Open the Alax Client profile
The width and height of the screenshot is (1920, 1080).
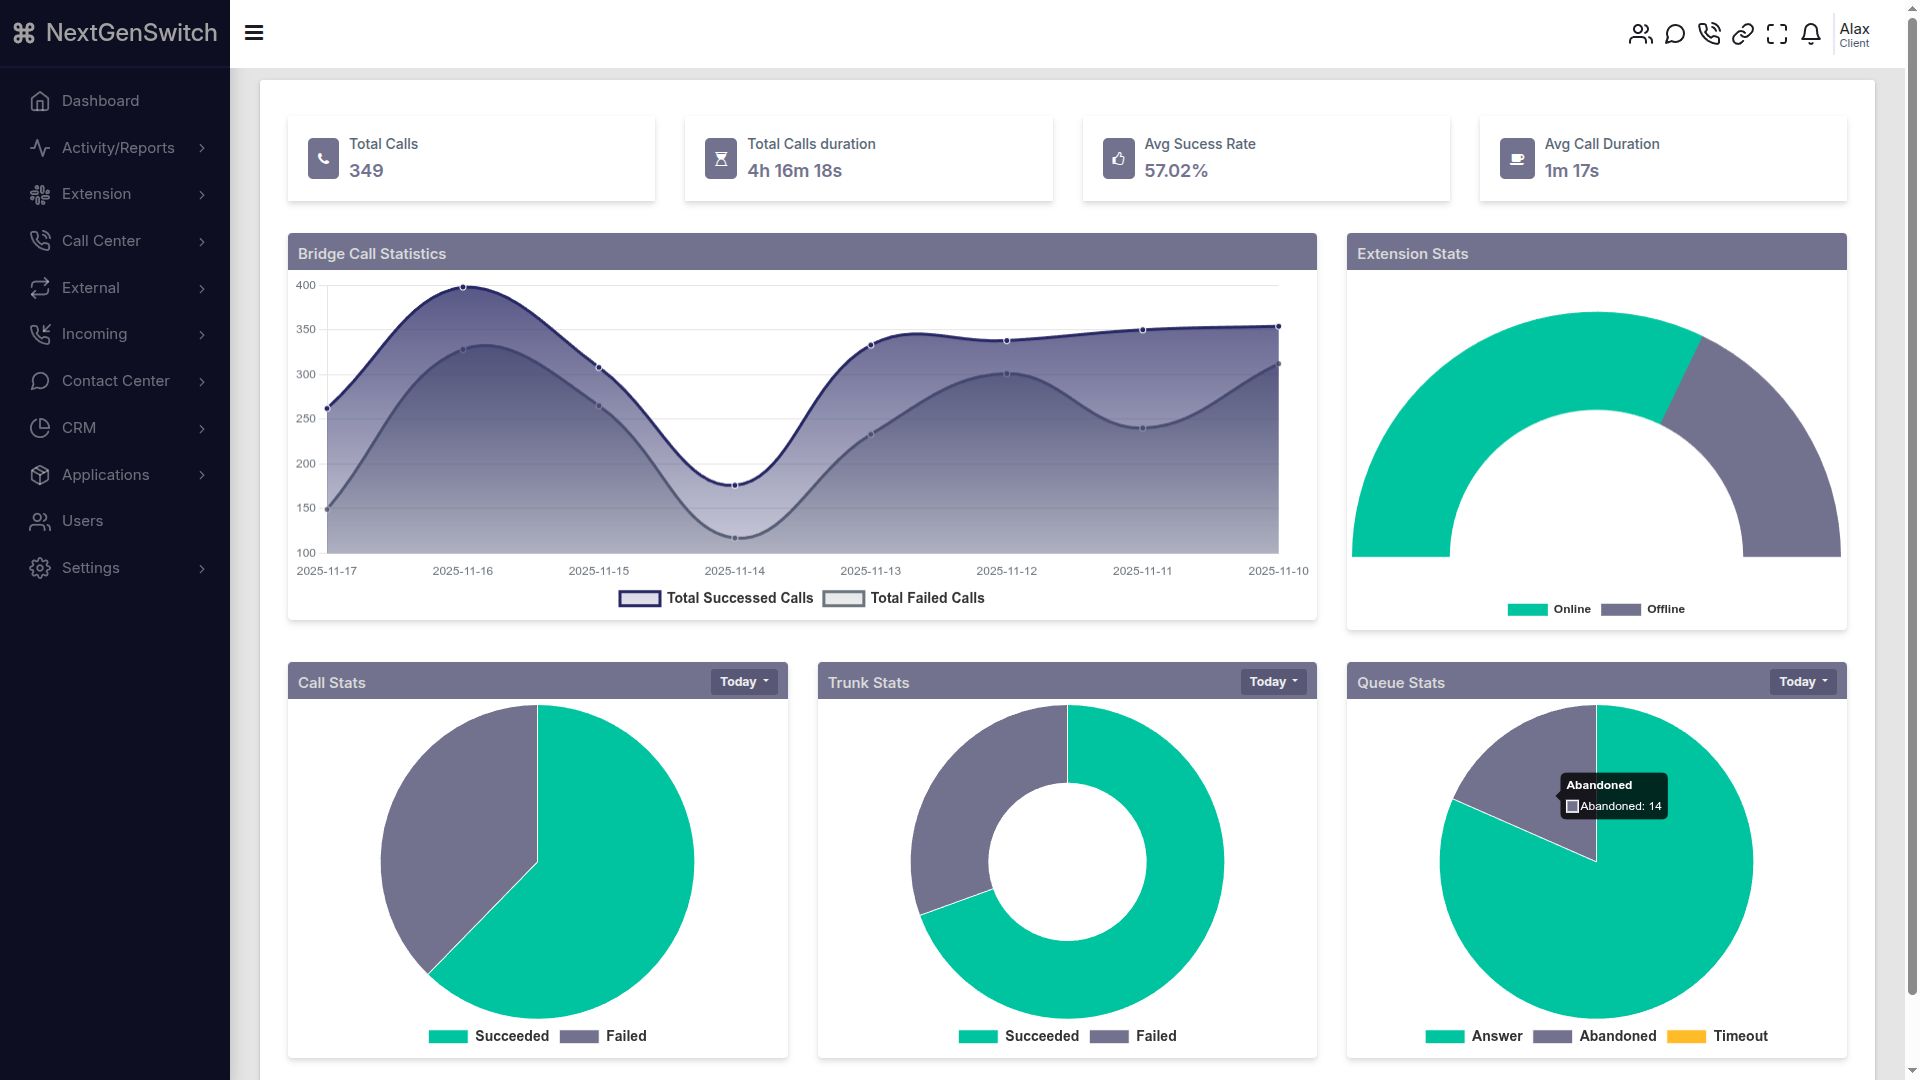(1854, 34)
